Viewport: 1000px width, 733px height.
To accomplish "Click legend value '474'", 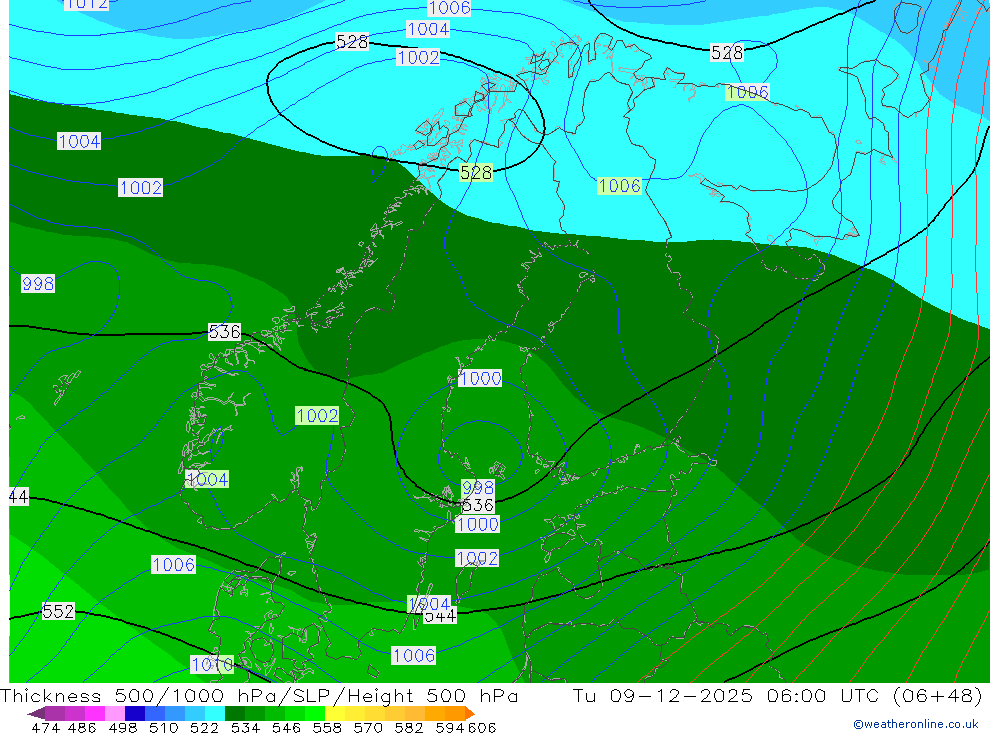I will click(x=45, y=727).
